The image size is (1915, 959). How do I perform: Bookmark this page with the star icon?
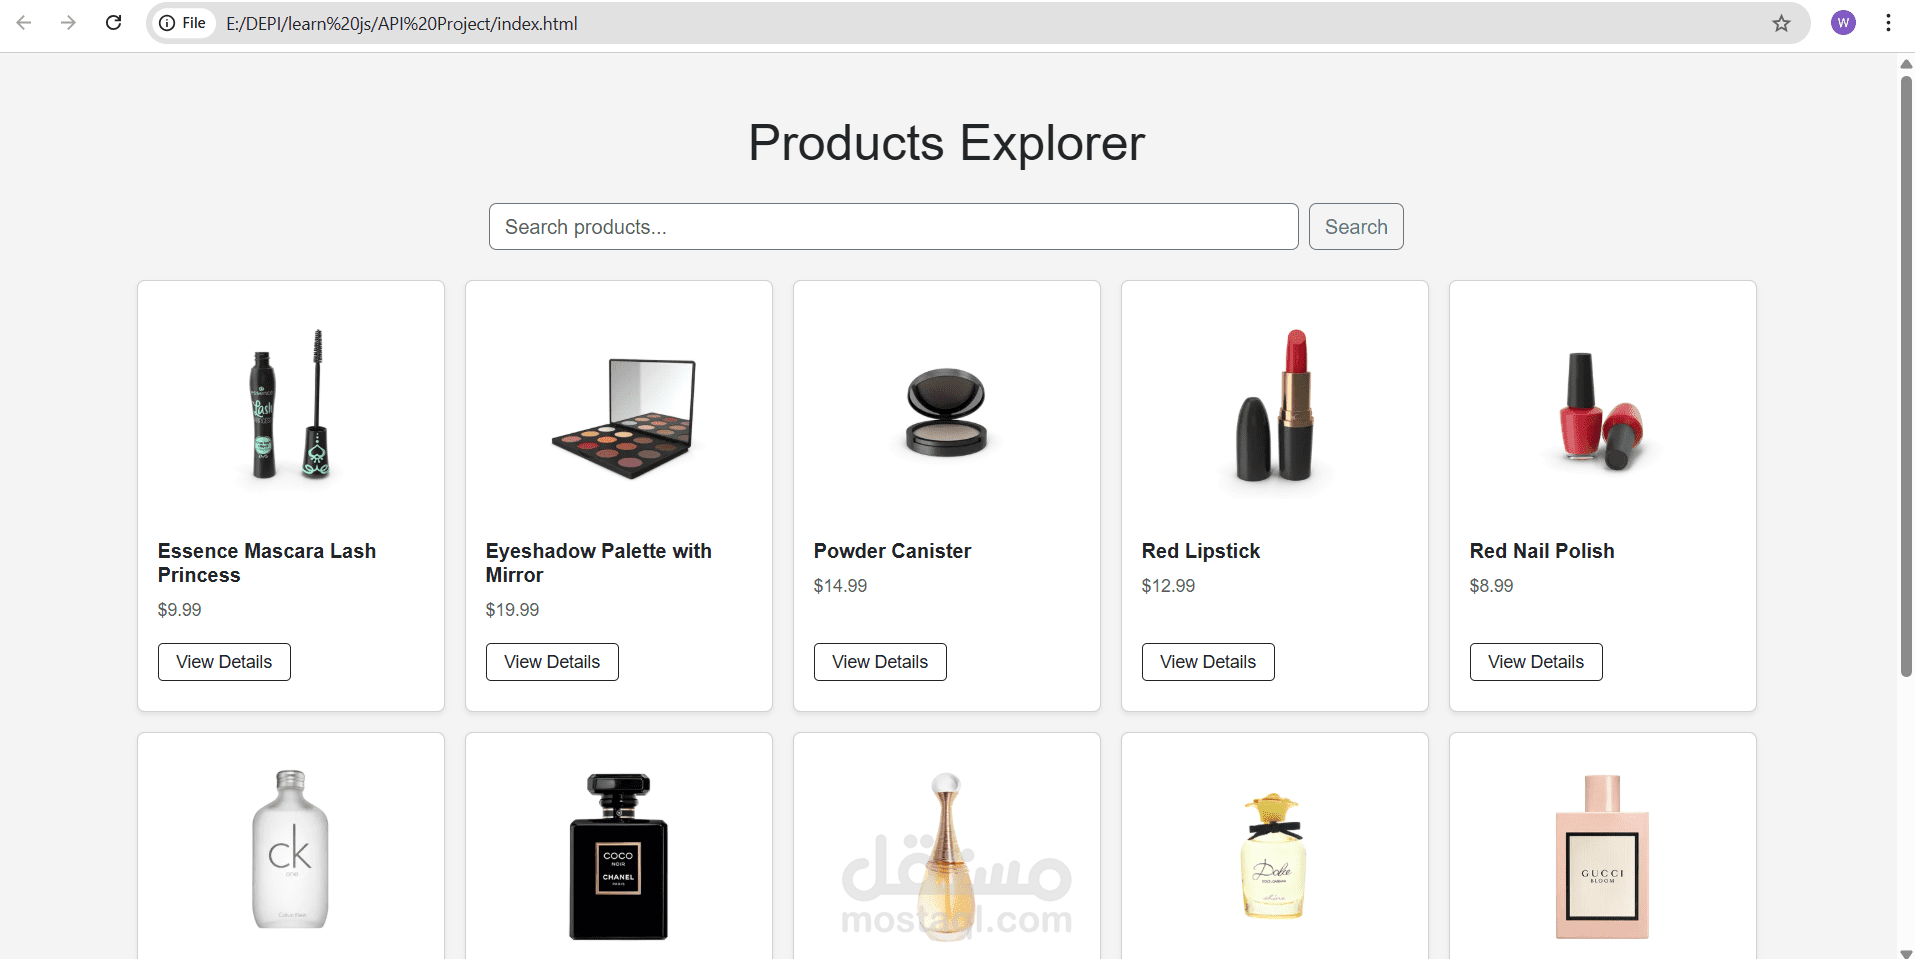[x=1781, y=23]
